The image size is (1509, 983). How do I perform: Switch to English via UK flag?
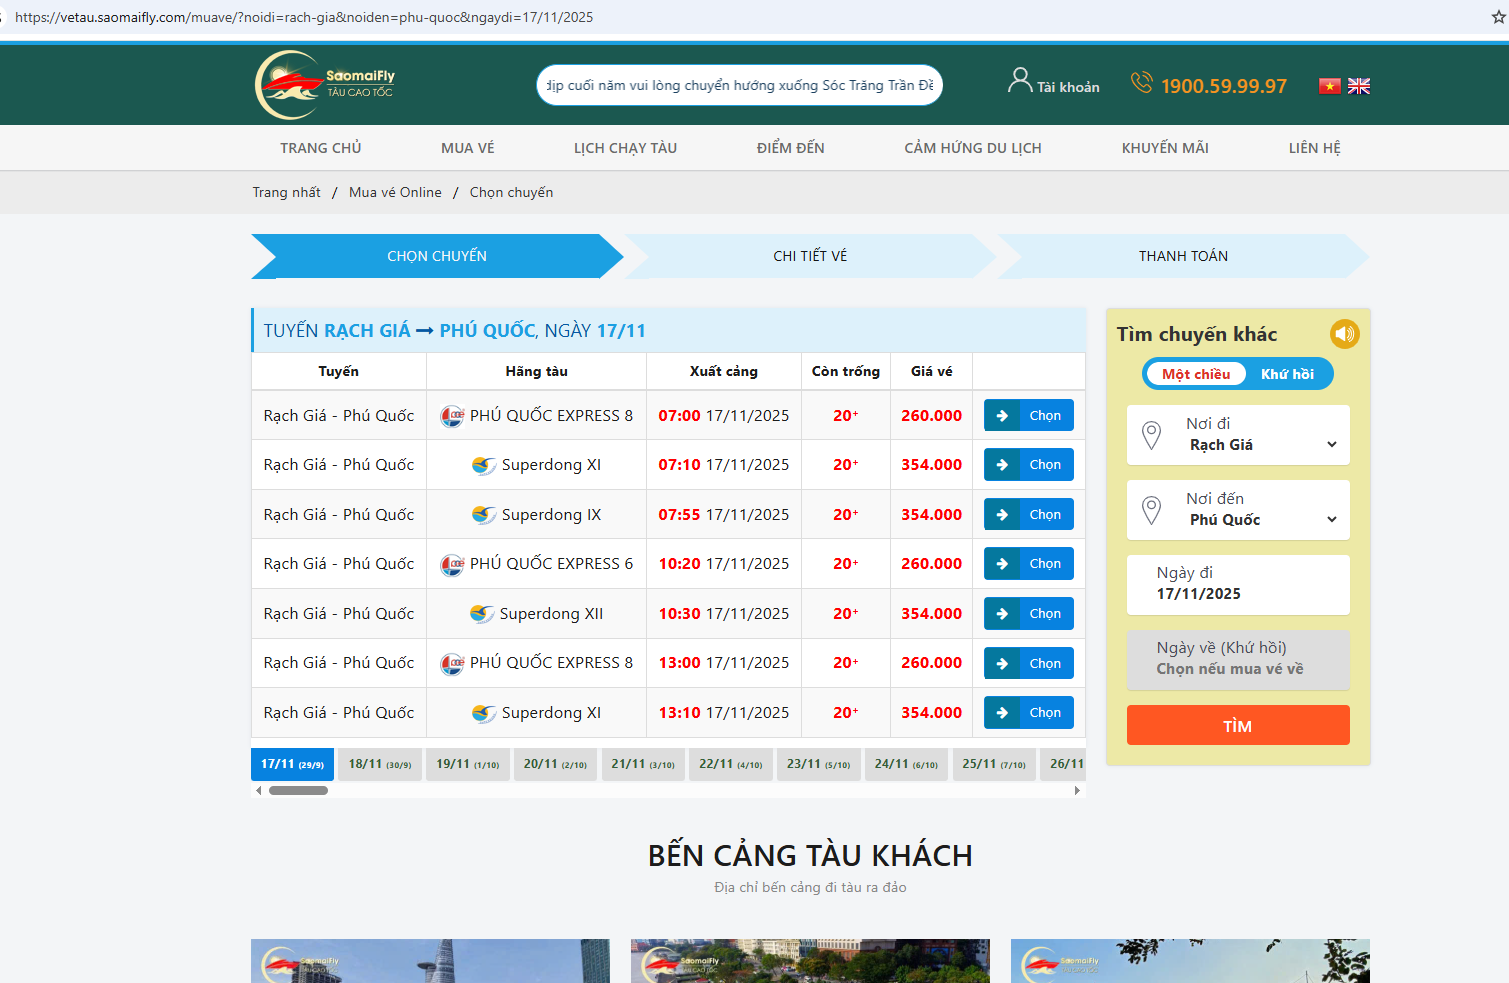click(1359, 86)
